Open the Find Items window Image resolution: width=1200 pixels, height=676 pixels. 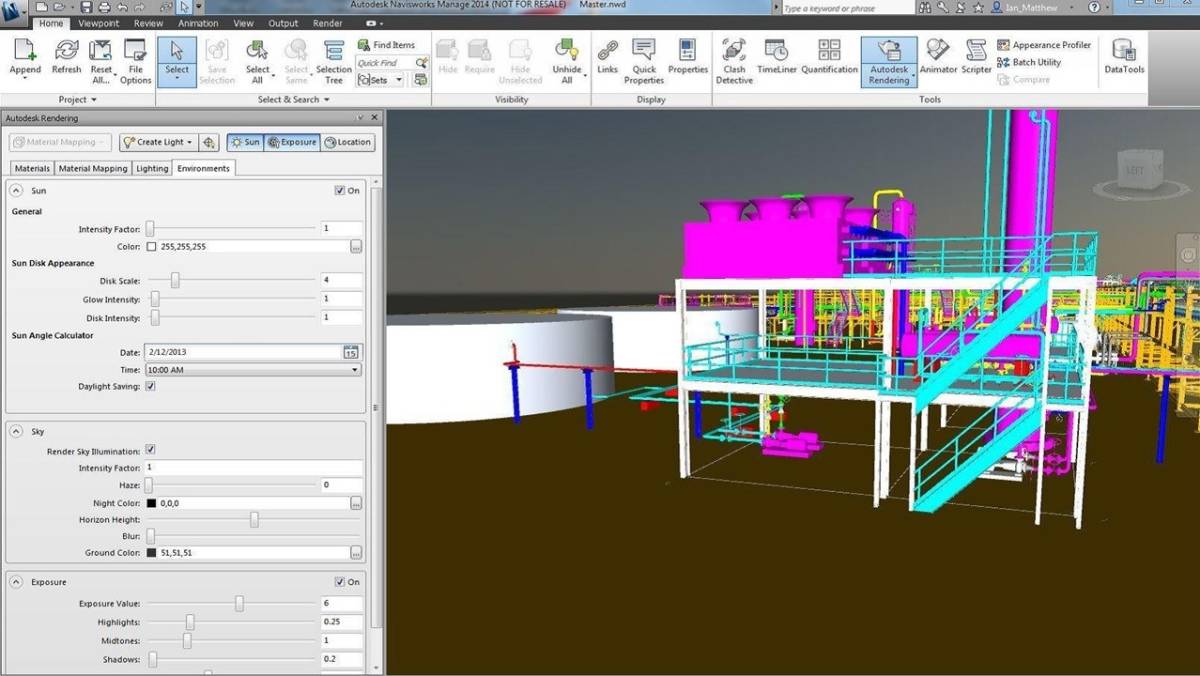pos(386,45)
